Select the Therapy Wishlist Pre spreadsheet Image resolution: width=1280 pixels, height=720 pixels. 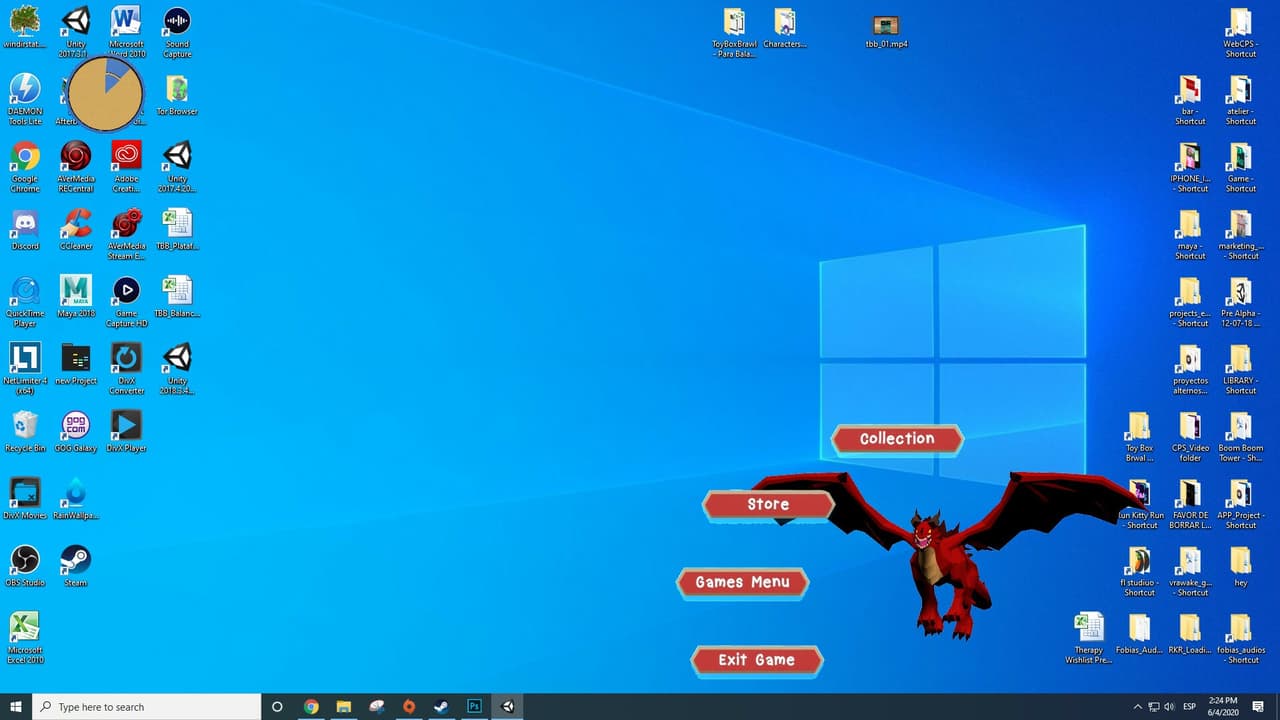1088,638
